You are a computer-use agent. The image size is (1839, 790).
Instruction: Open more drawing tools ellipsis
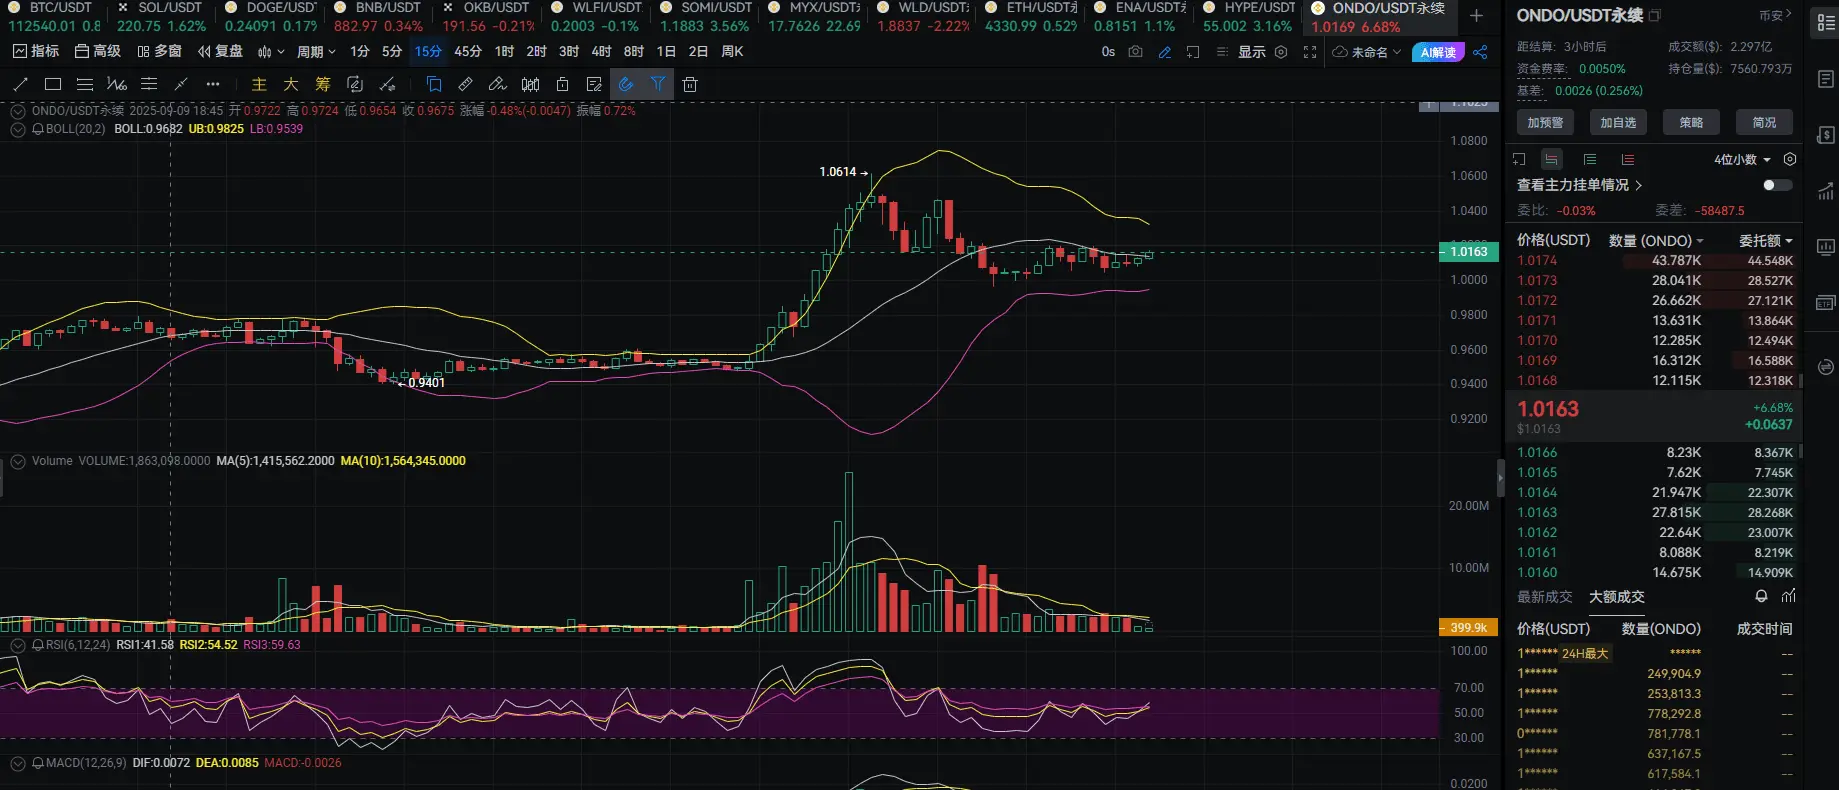pos(213,85)
